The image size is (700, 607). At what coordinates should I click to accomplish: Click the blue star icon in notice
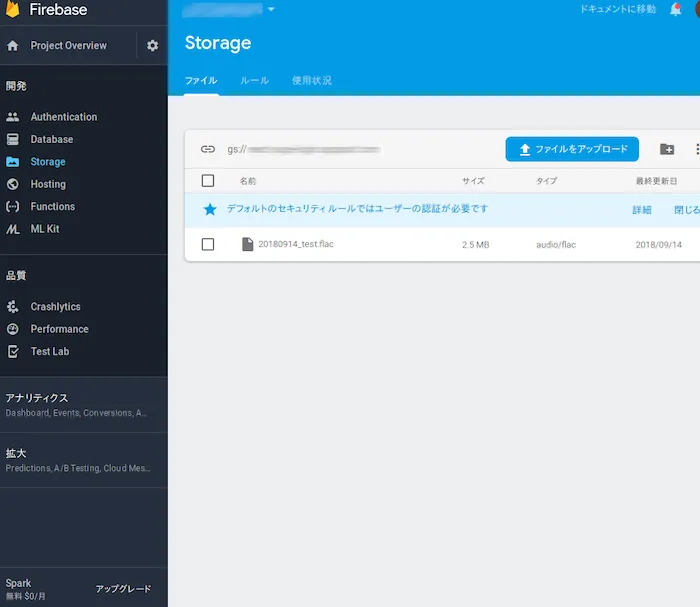[210, 209]
